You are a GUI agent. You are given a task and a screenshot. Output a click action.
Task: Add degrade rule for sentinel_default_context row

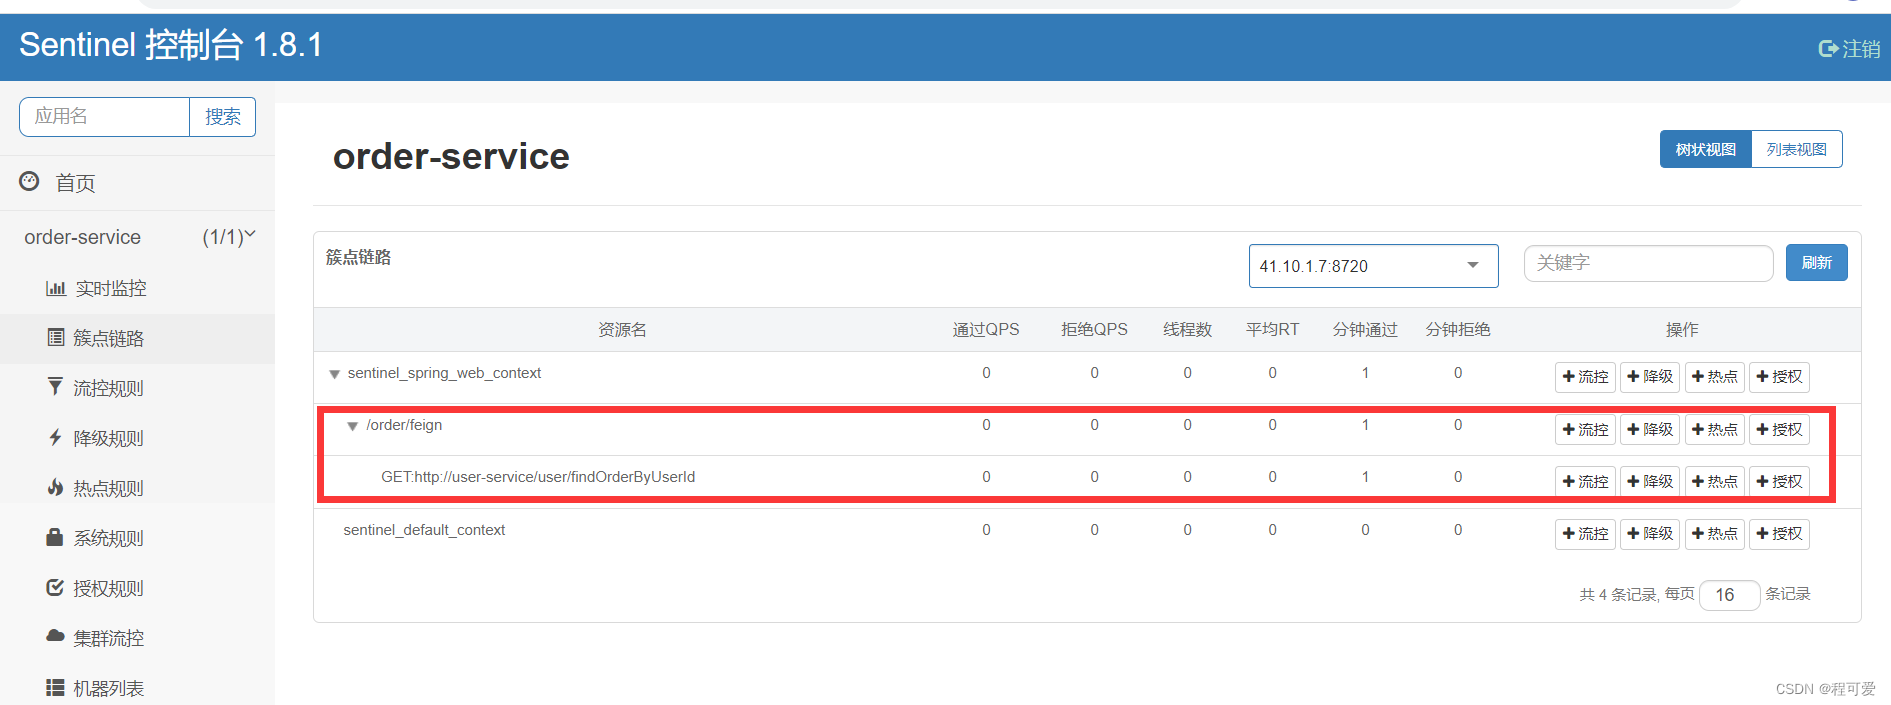click(x=1650, y=534)
